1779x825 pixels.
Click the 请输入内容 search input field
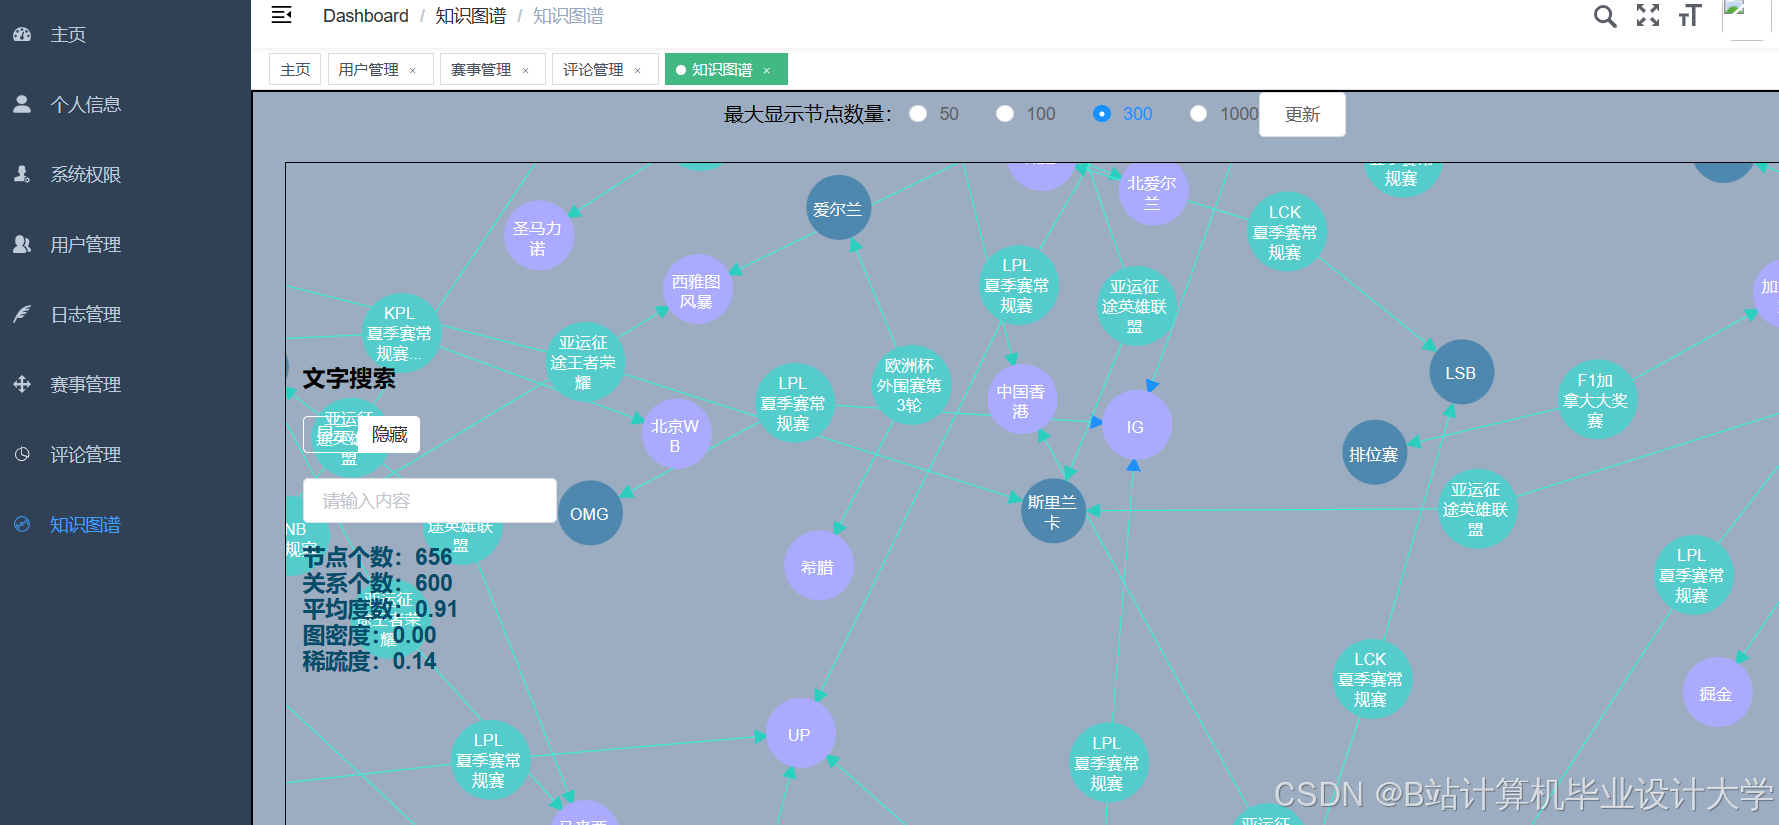coord(430,500)
